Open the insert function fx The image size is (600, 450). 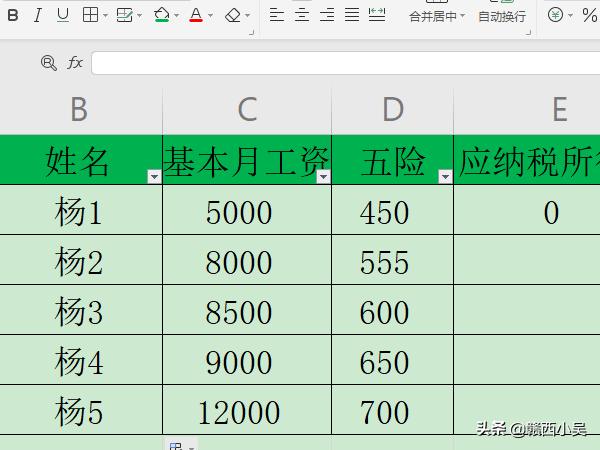(x=75, y=63)
